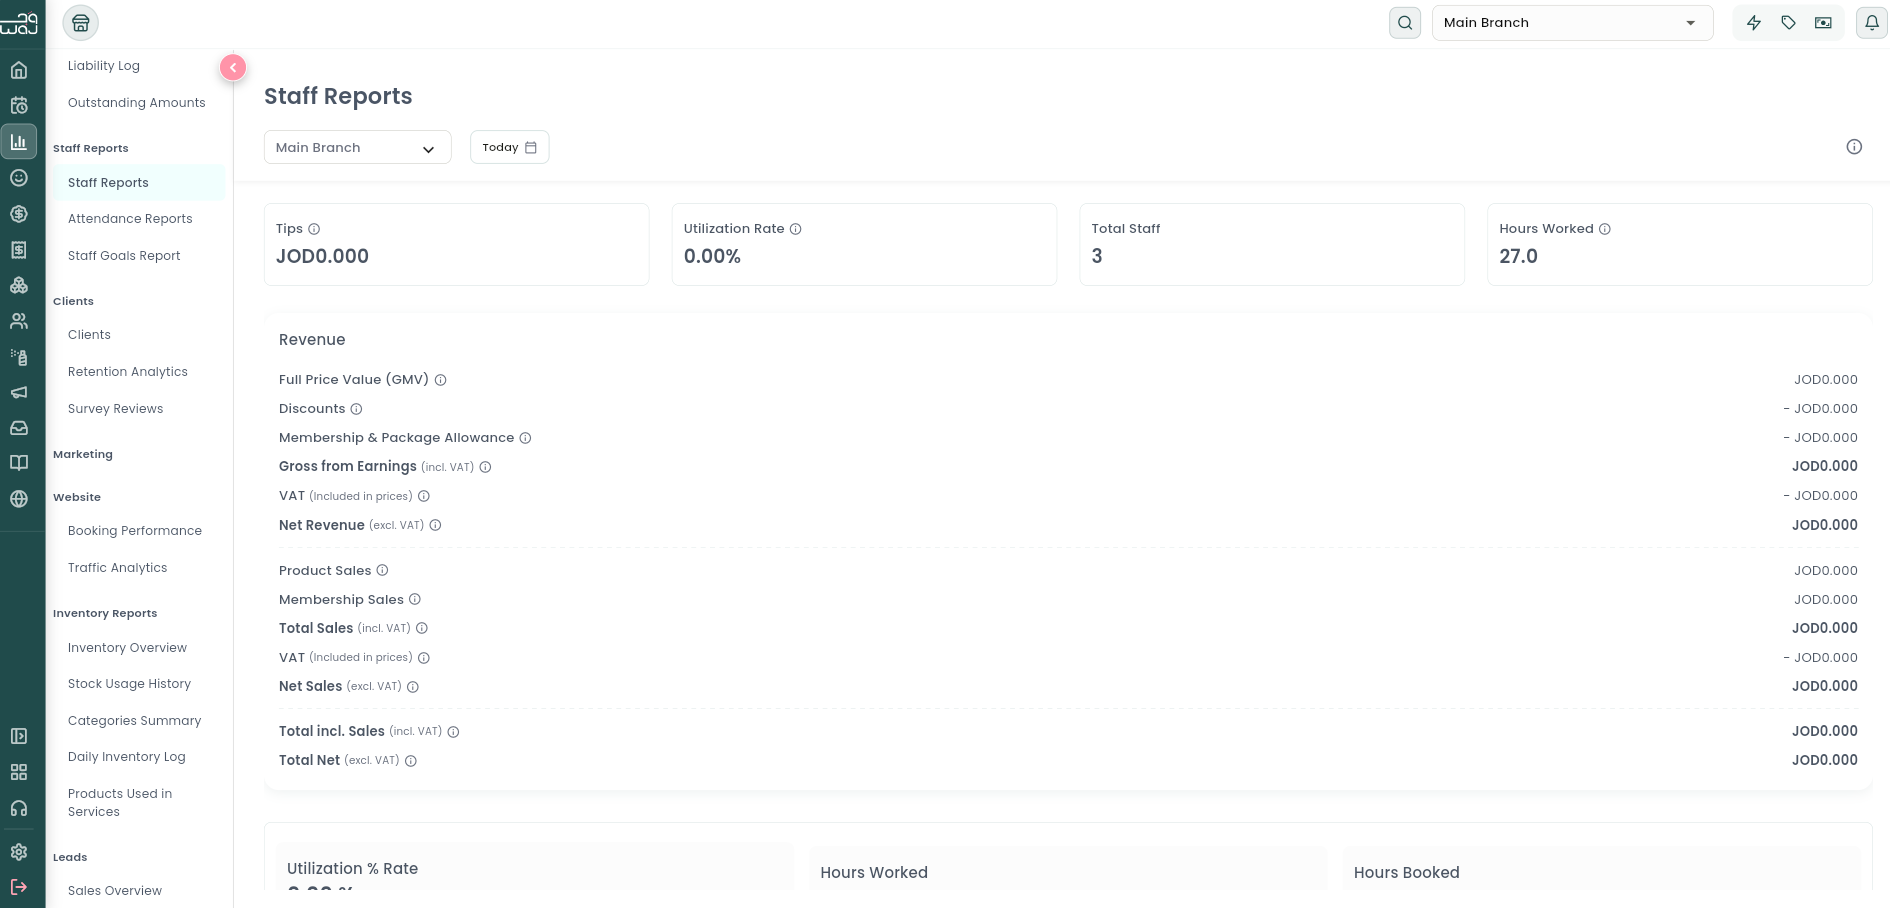The width and height of the screenshot is (1890, 908).
Task: Click the search magnifier button
Action: [1405, 23]
